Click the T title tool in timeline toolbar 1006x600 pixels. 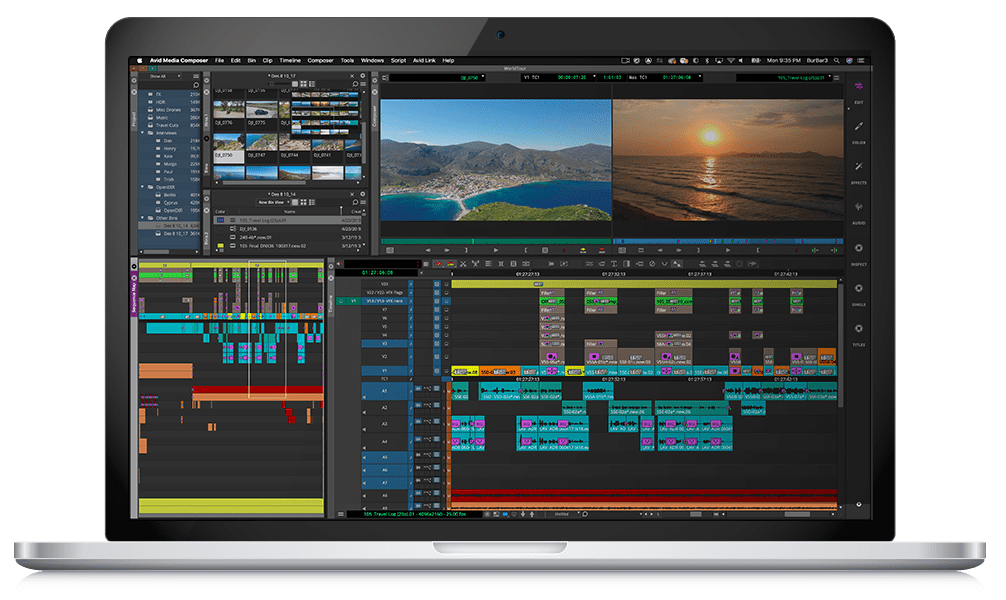(614, 264)
